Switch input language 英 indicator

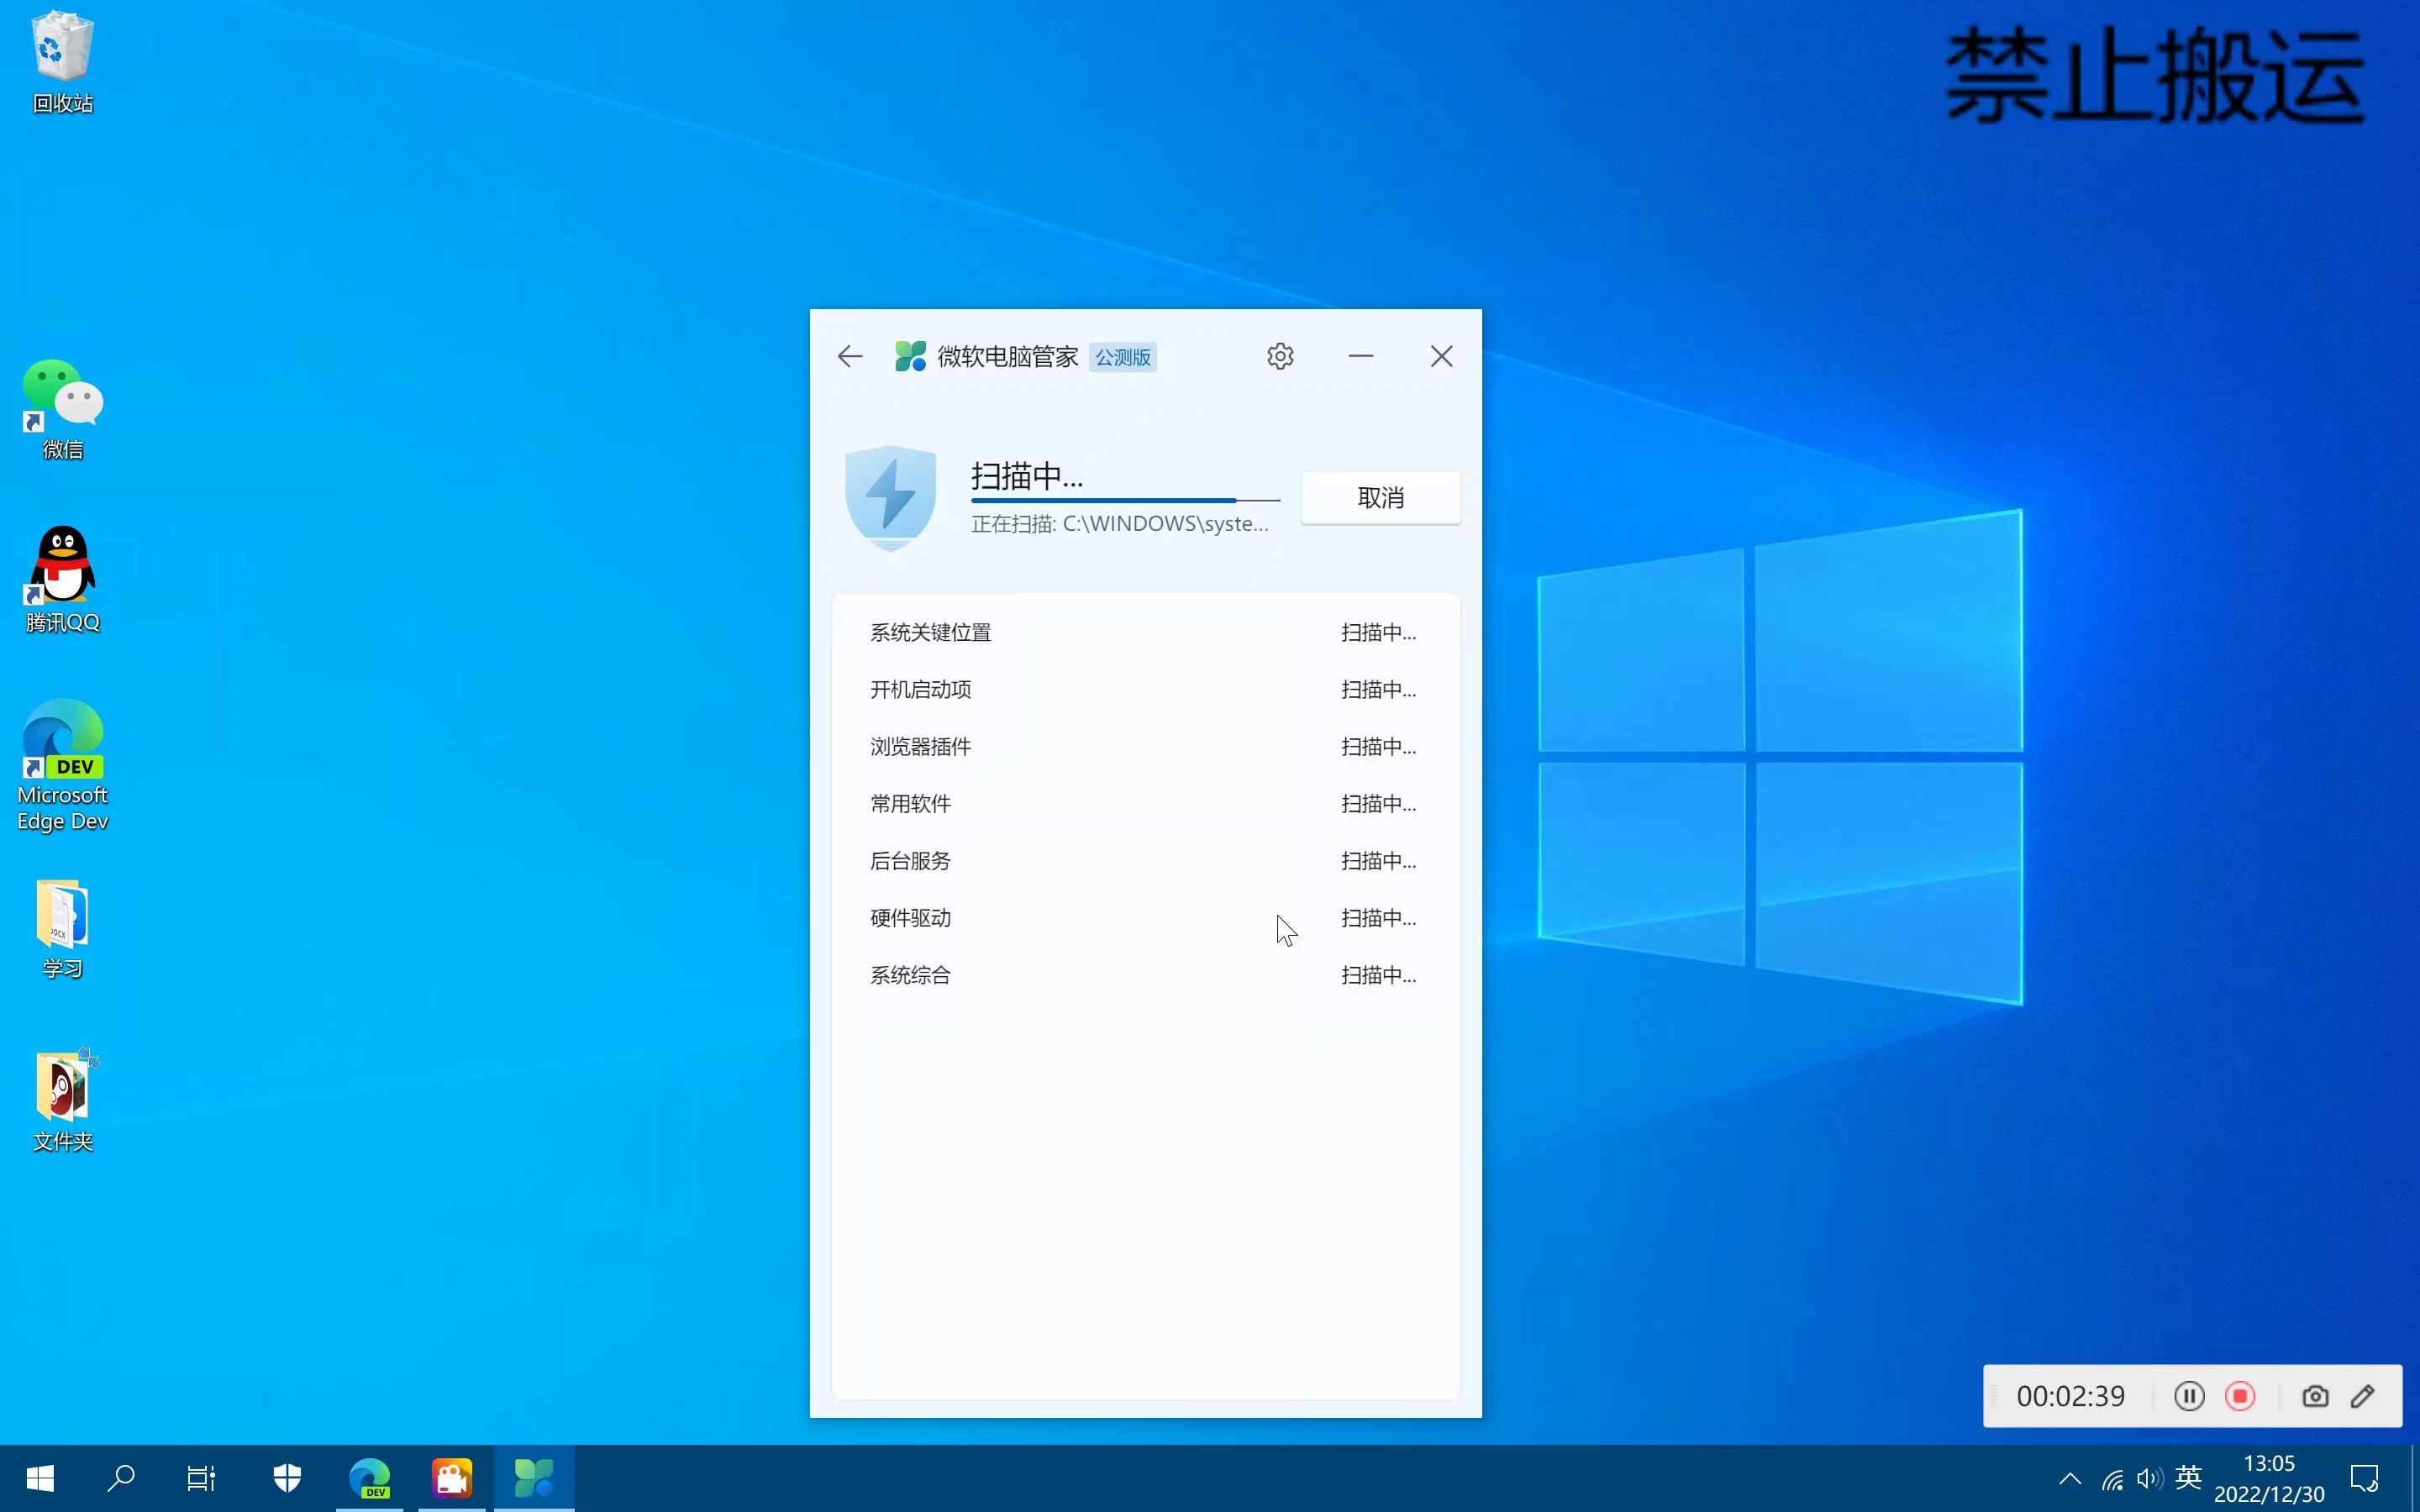click(2188, 1477)
